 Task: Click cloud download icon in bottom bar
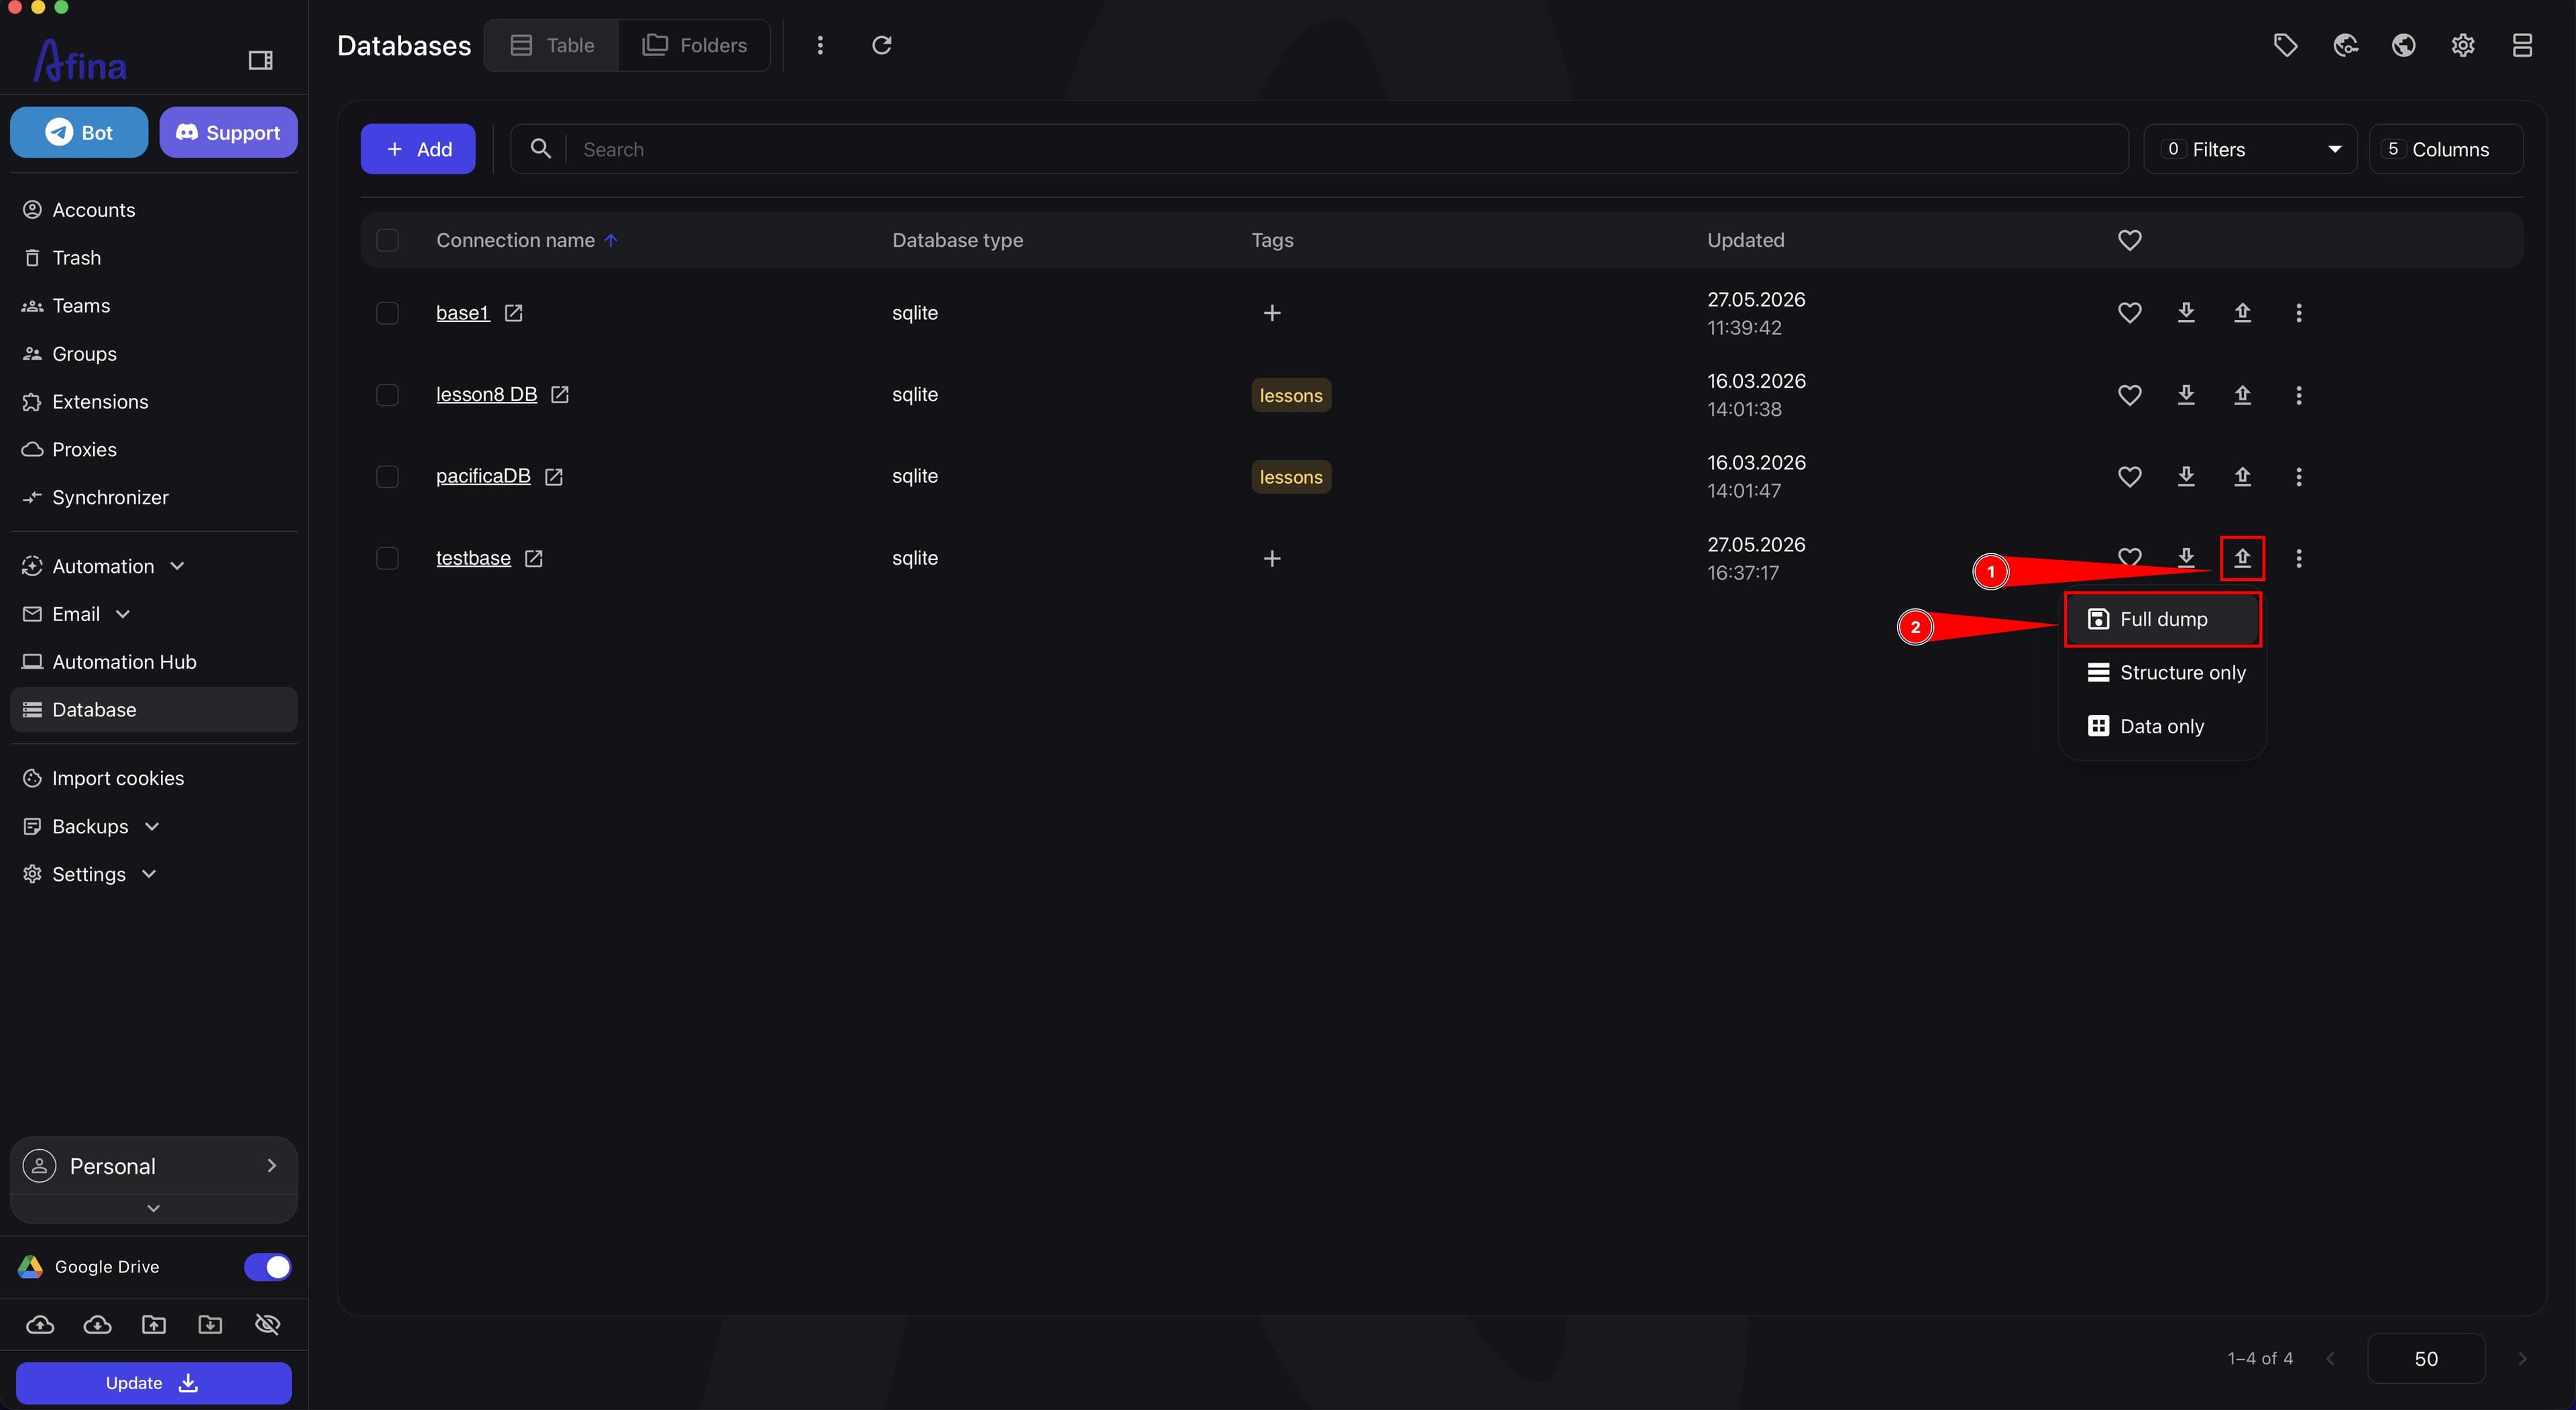pos(97,1325)
